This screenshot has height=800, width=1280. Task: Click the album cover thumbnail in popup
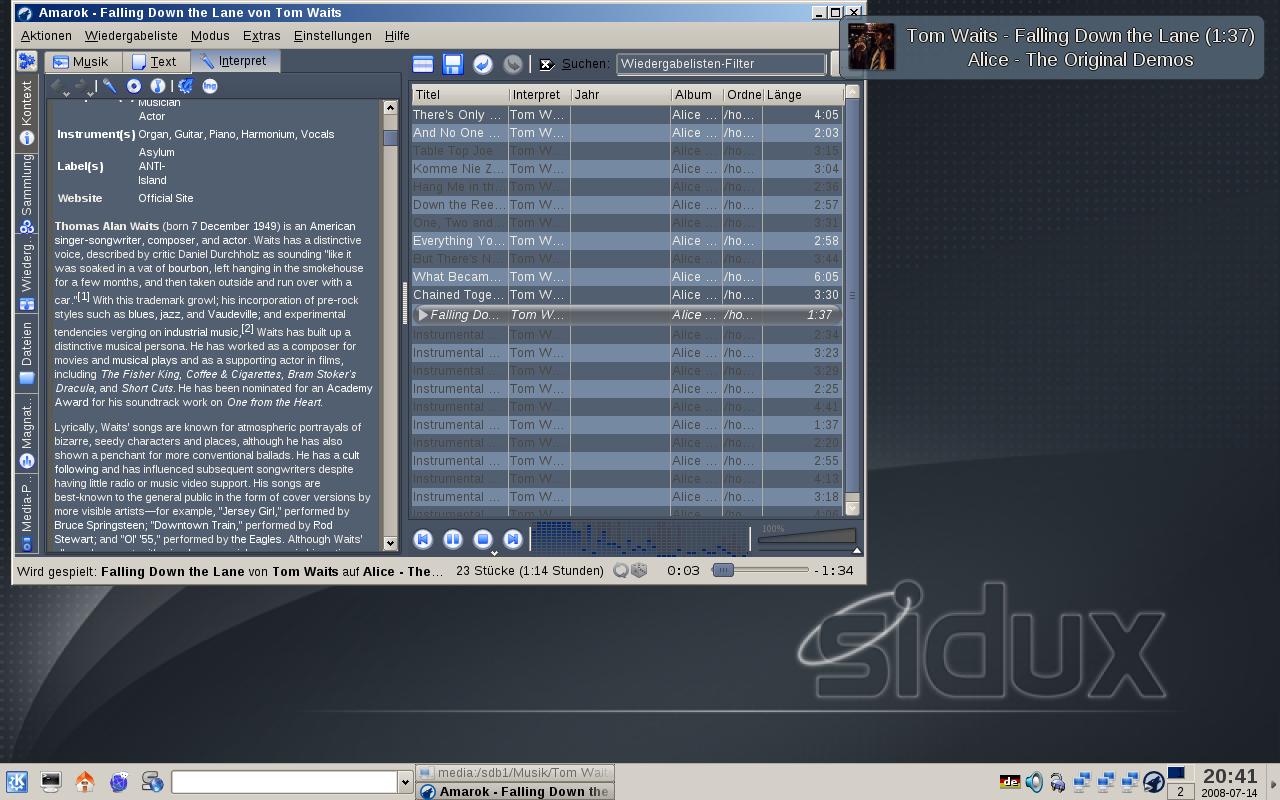[x=871, y=47]
